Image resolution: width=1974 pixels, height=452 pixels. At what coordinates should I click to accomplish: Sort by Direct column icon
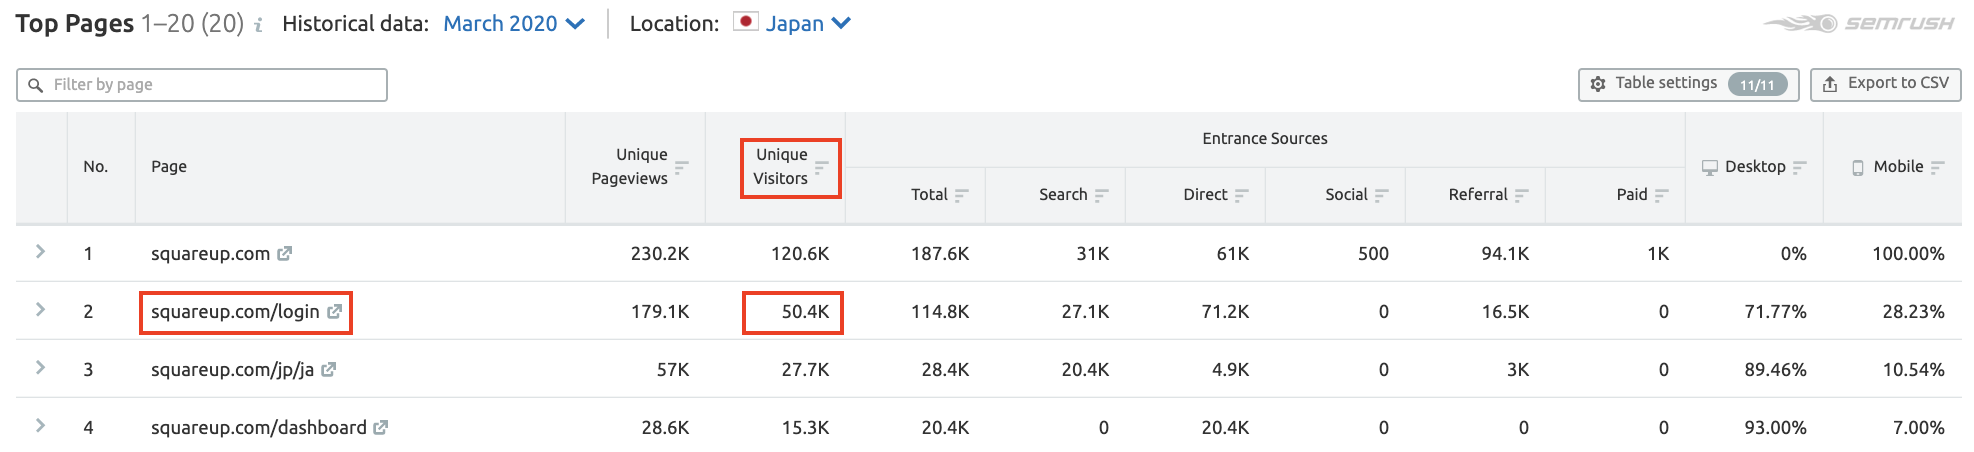tap(1242, 195)
